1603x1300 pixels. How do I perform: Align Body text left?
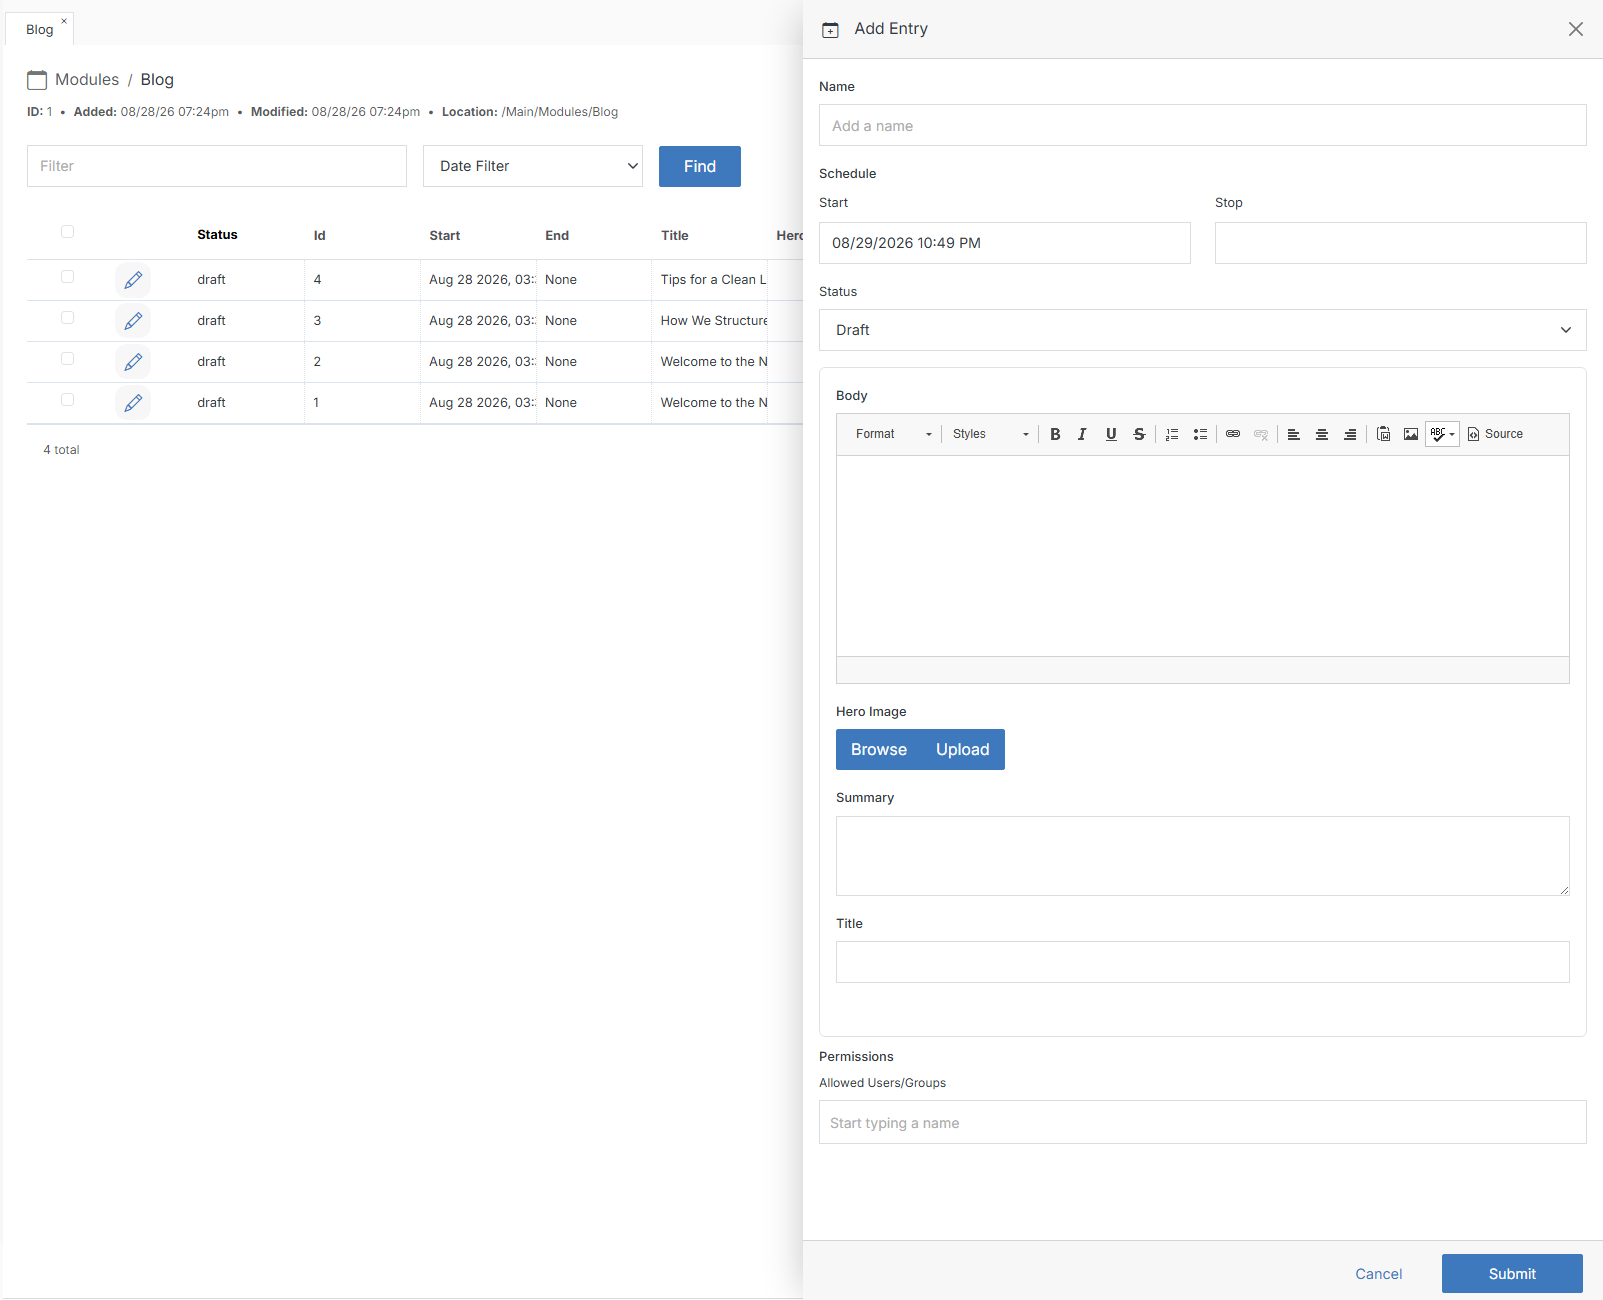point(1294,434)
